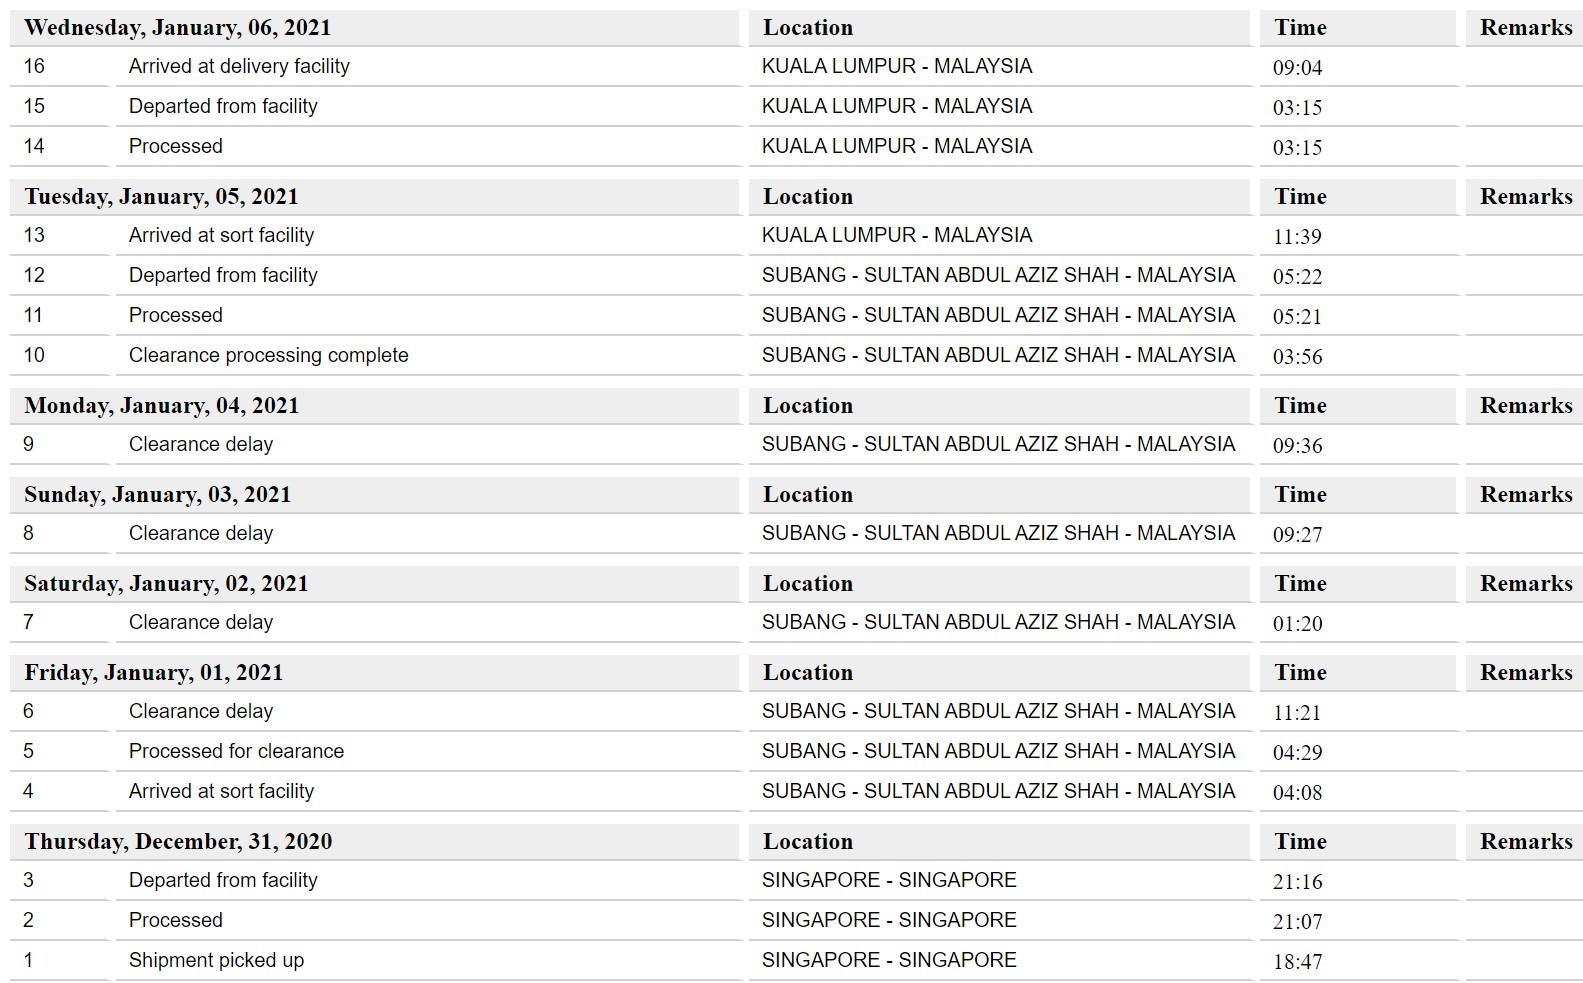
Task: Click the 01:20 time entry
Action: click(1297, 624)
